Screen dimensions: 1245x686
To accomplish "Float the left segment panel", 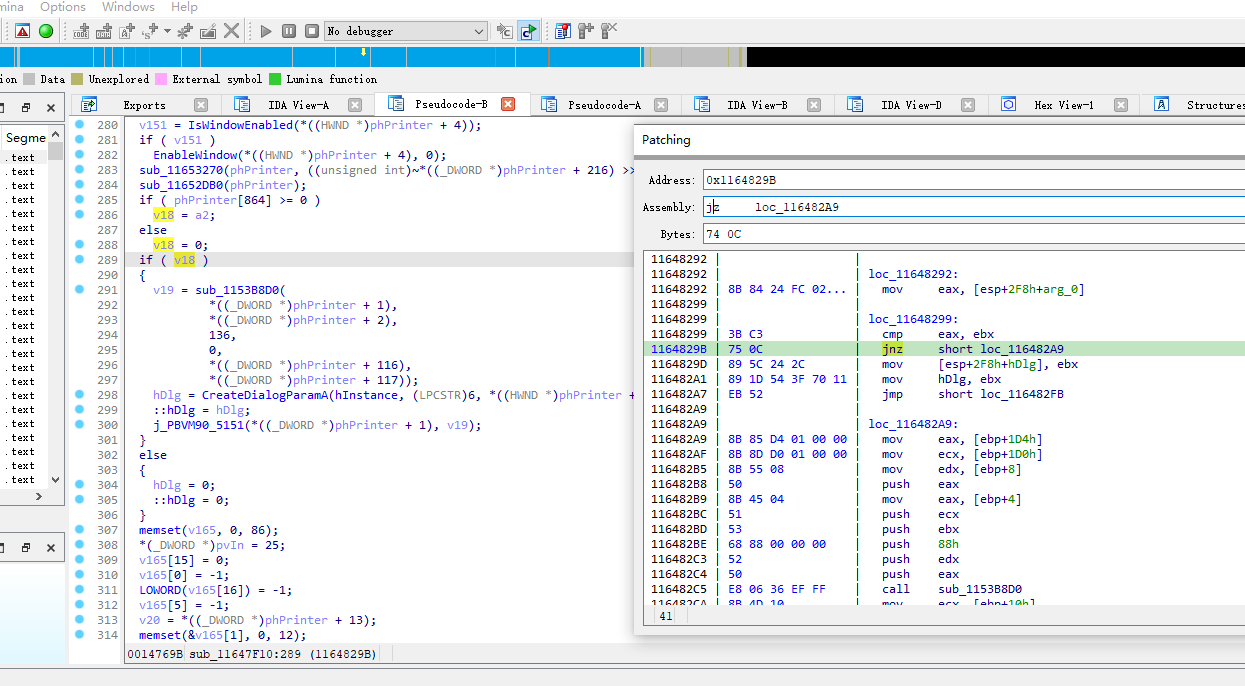I will pyautogui.click(x=27, y=107).
